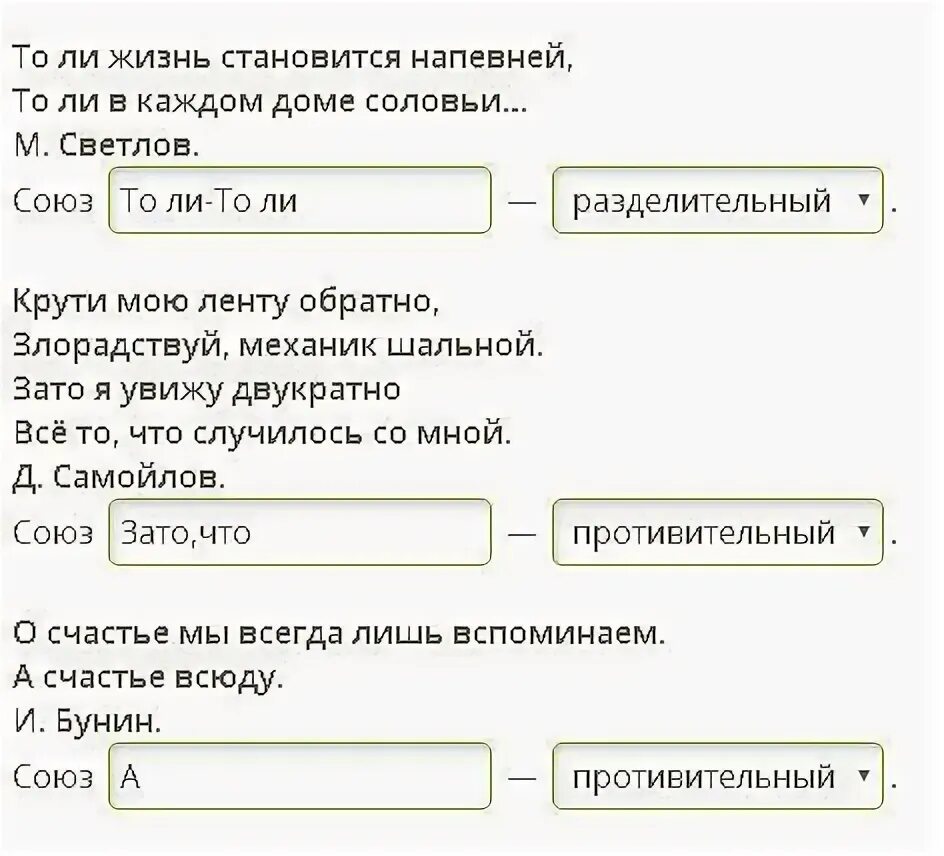Select the input field containing 'А'
944x856 pixels.
300,777
